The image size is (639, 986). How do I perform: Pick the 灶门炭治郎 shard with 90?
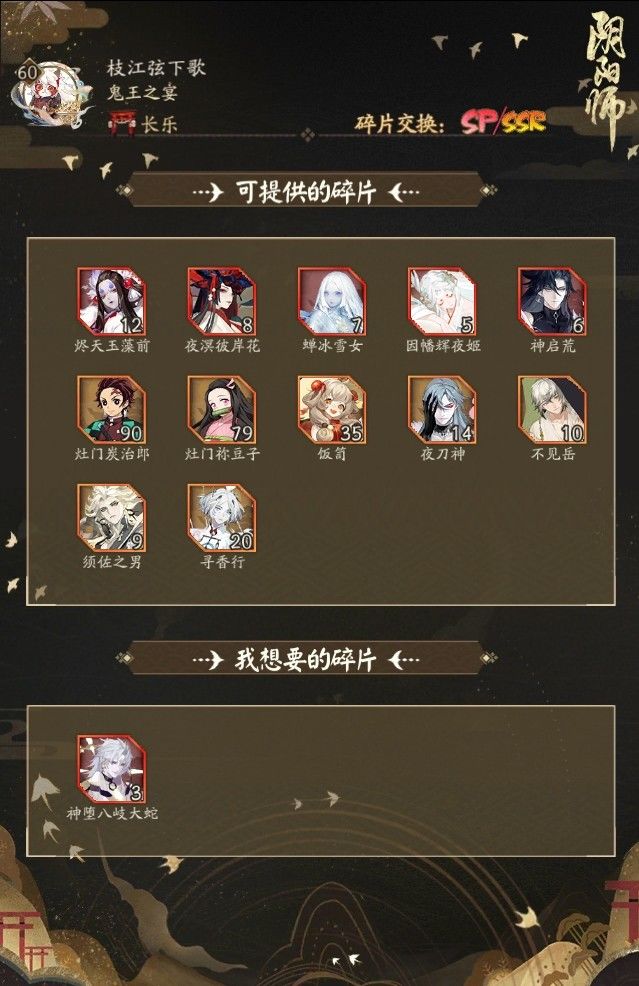[x=112, y=410]
